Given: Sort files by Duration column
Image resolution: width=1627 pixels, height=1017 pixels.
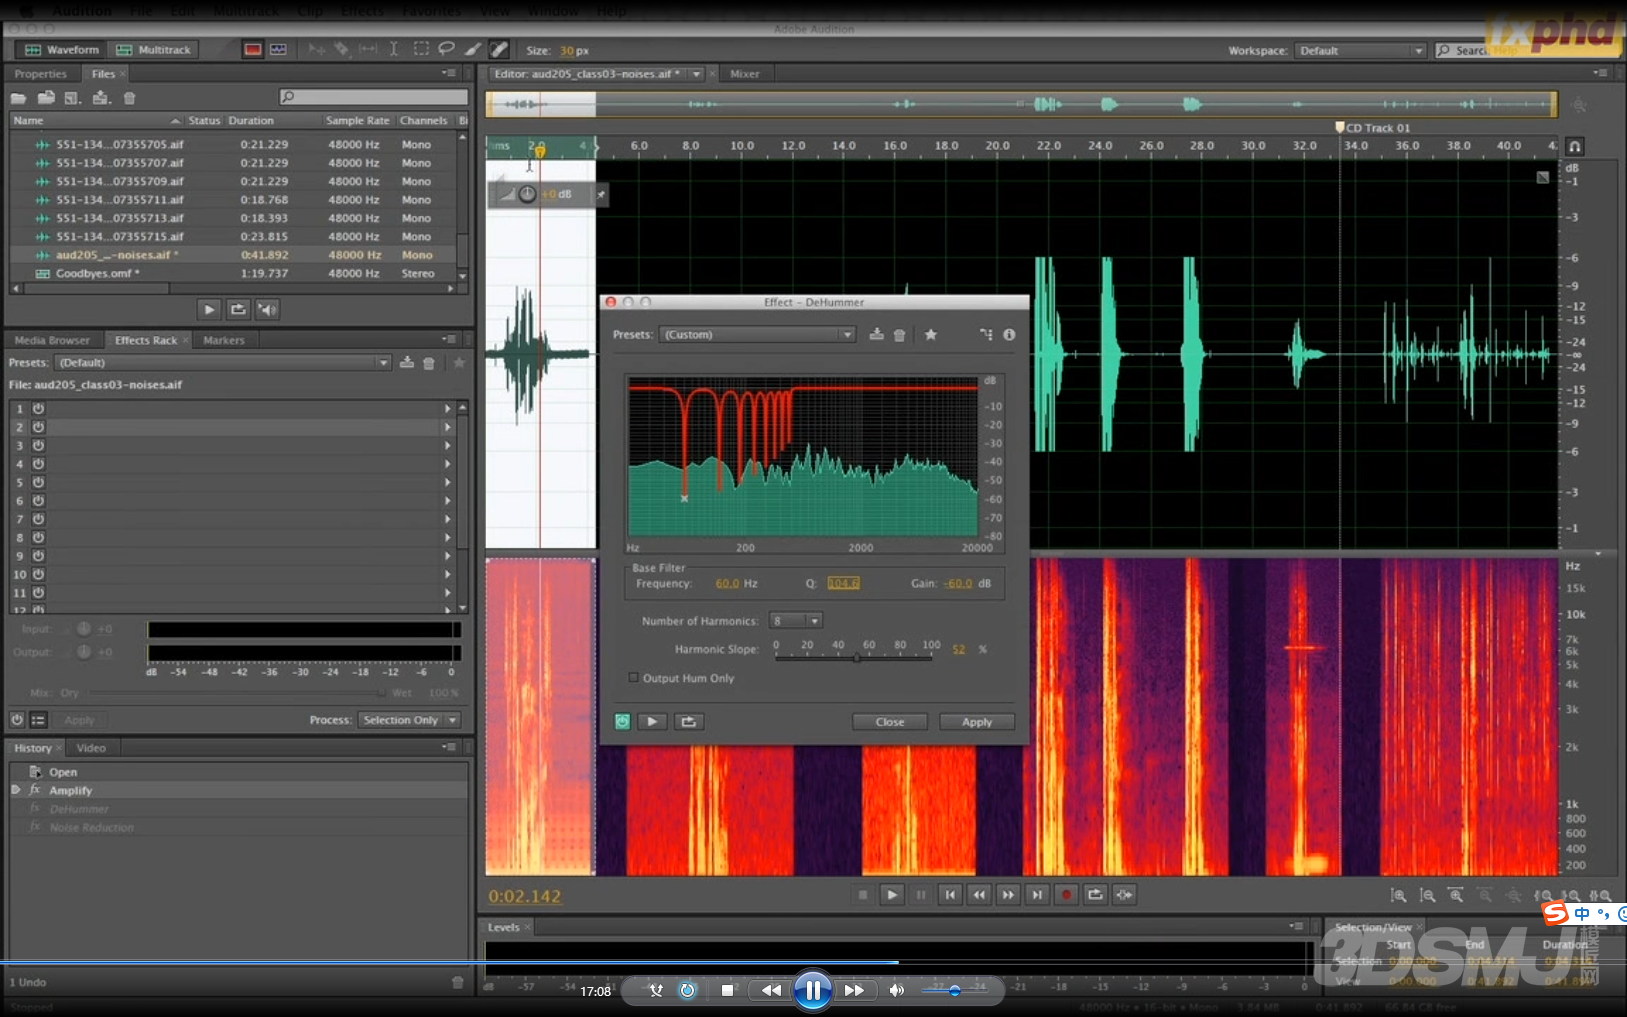Looking at the screenshot, I should (x=250, y=121).
